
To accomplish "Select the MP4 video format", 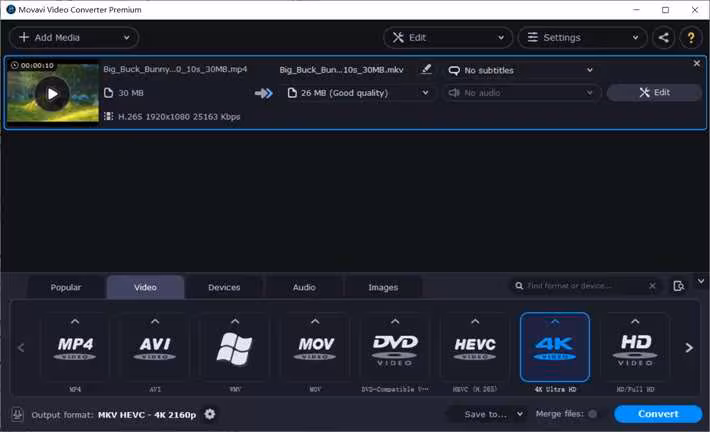I will [x=75, y=348].
